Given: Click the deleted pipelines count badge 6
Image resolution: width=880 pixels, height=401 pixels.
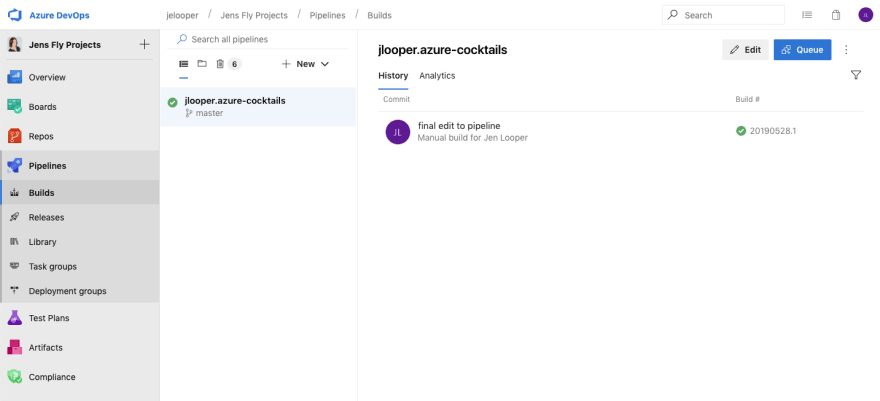Looking at the screenshot, I should coord(234,64).
